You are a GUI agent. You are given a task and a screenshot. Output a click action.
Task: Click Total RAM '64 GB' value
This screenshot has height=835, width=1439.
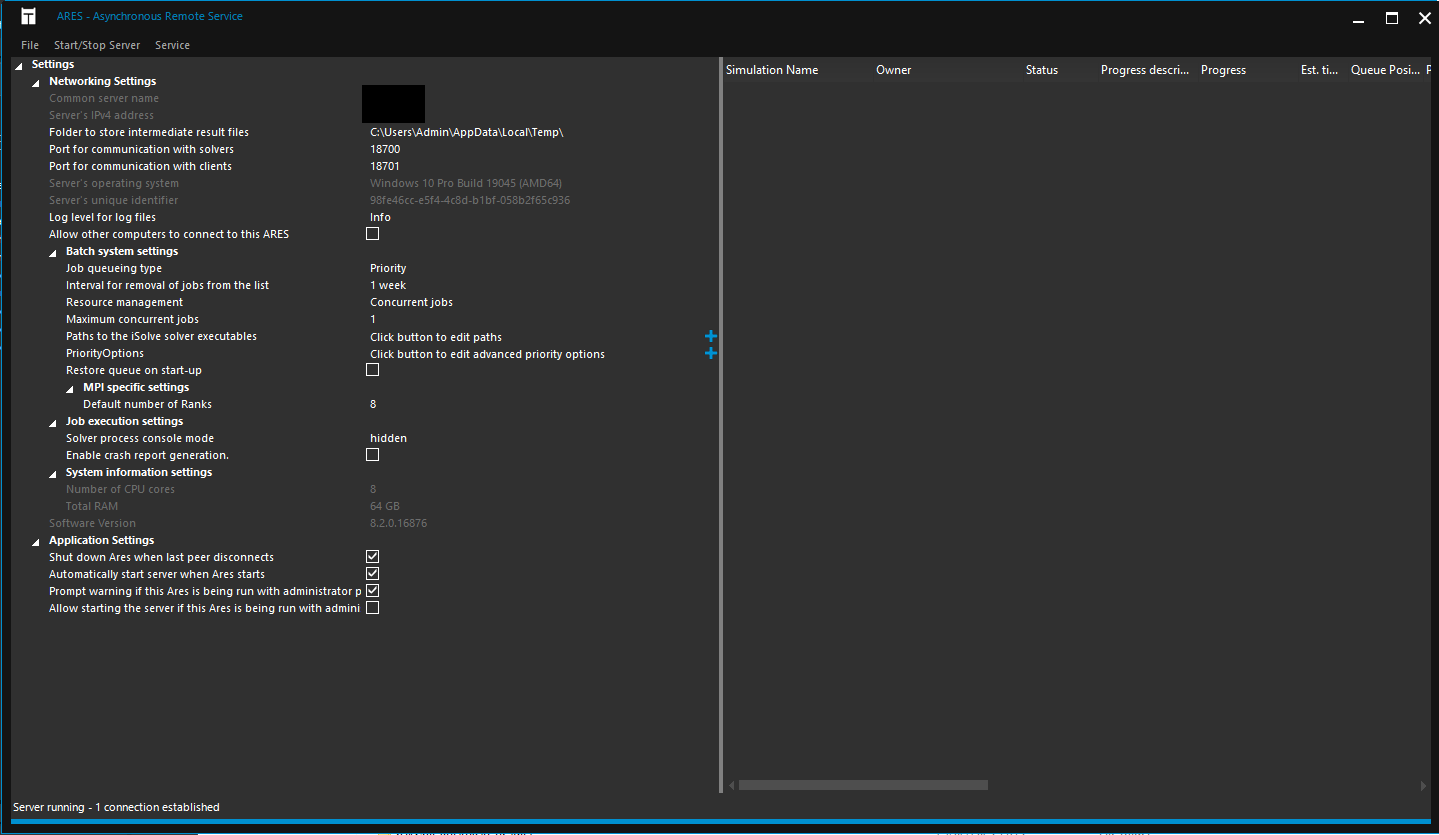(x=385, y=506)
